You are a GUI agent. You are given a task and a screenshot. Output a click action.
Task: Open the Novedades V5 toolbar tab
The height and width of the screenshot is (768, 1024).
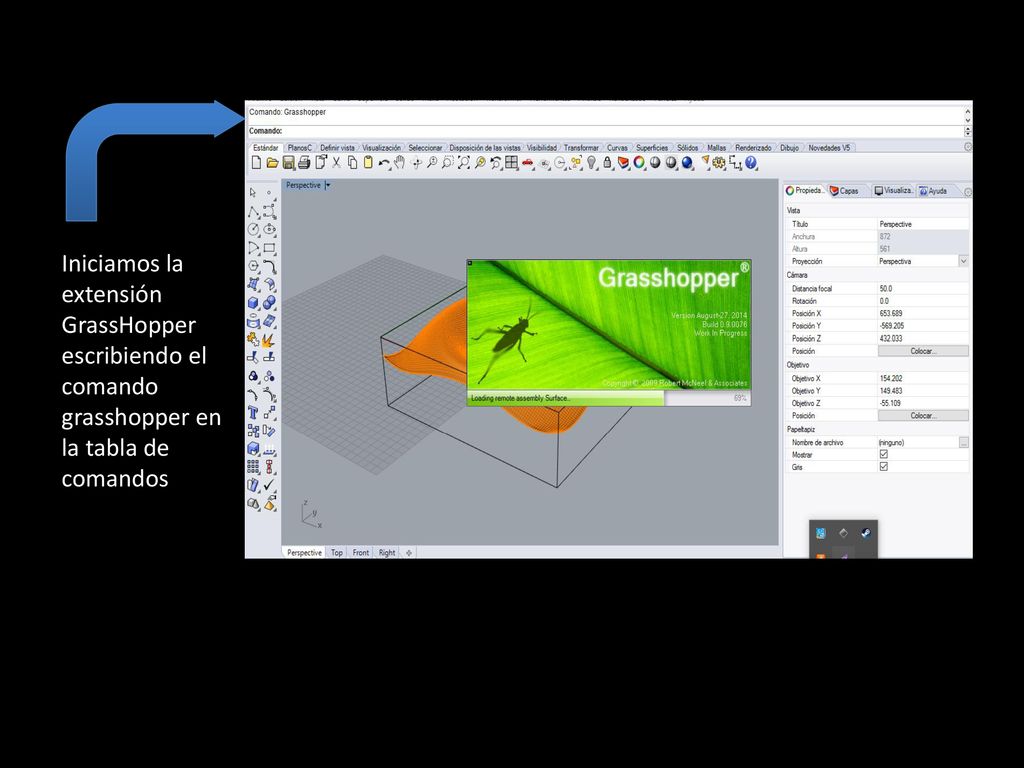829,148
